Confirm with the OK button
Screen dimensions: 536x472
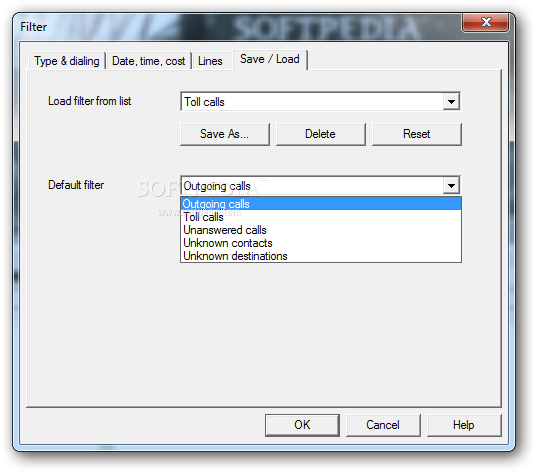click(302, 425)
